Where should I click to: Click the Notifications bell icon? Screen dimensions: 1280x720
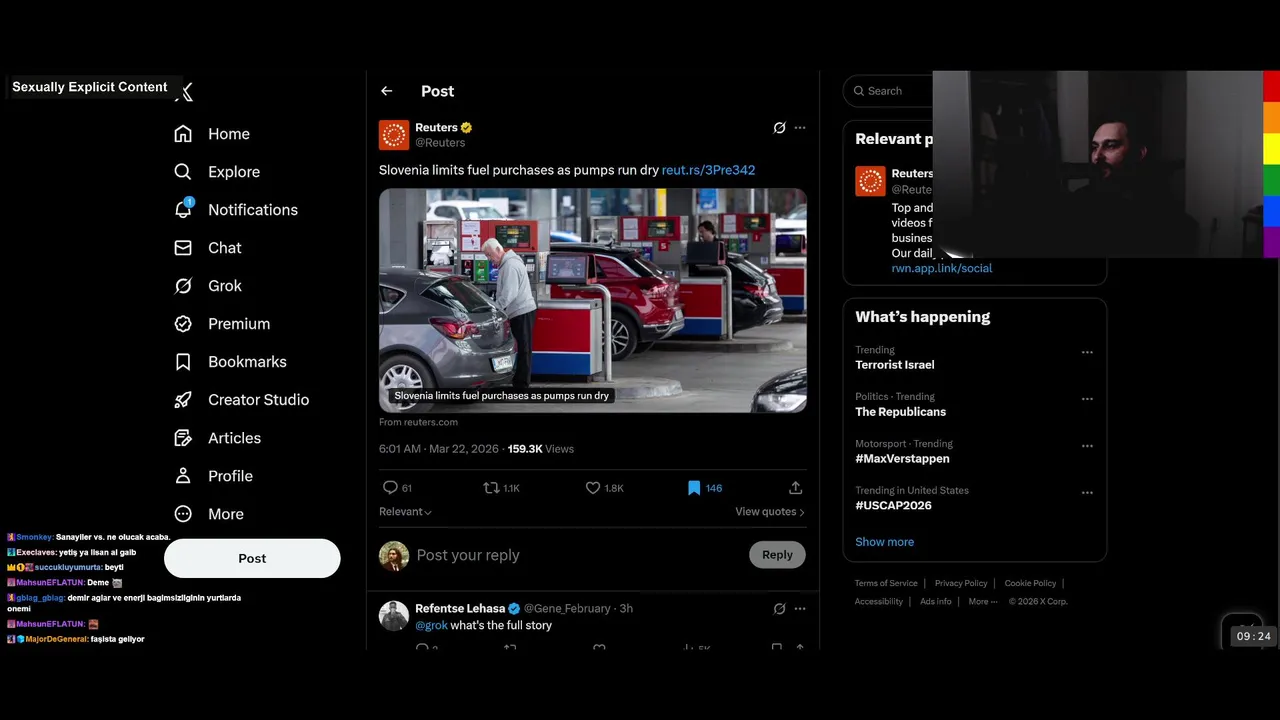coord(183,210)
